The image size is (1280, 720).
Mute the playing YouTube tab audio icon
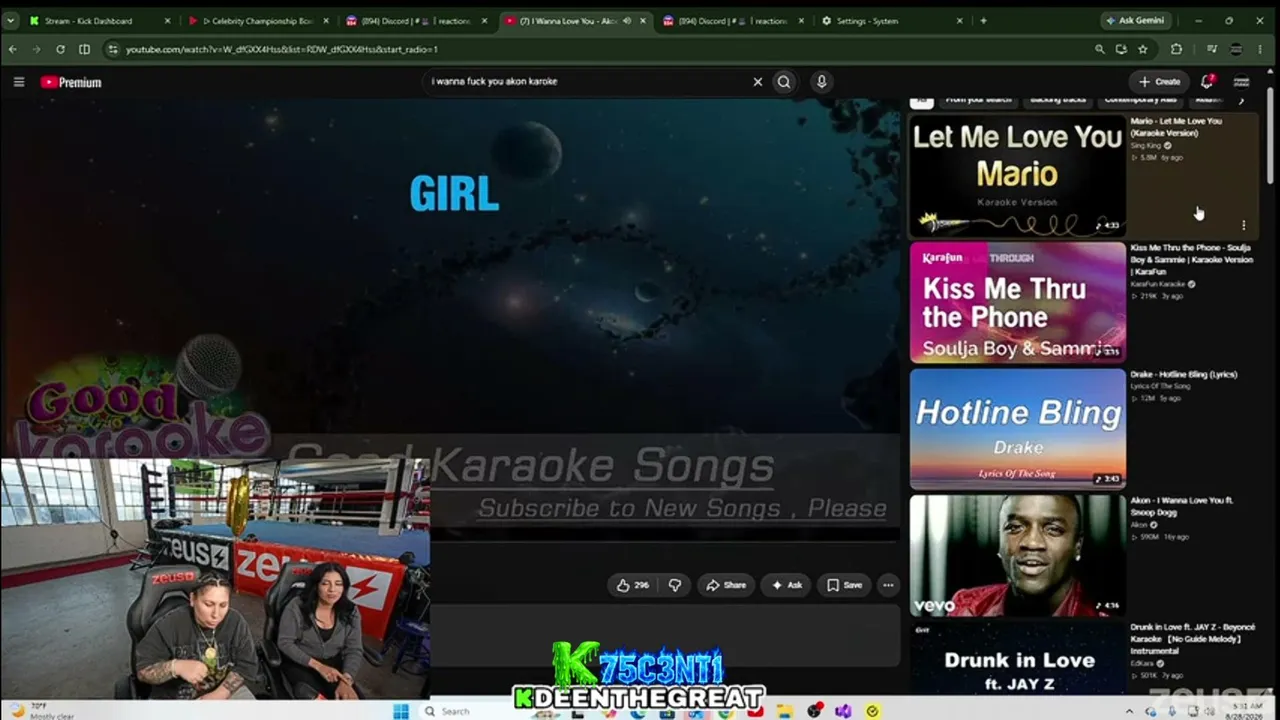(x=628, y=21)
